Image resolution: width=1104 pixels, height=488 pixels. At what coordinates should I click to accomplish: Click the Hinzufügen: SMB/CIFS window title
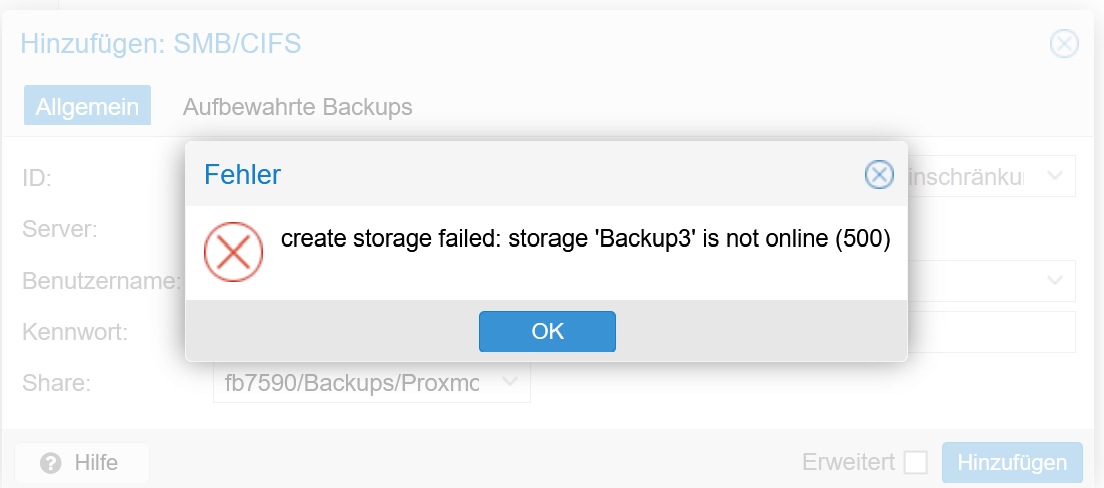[x=161, y=44]
